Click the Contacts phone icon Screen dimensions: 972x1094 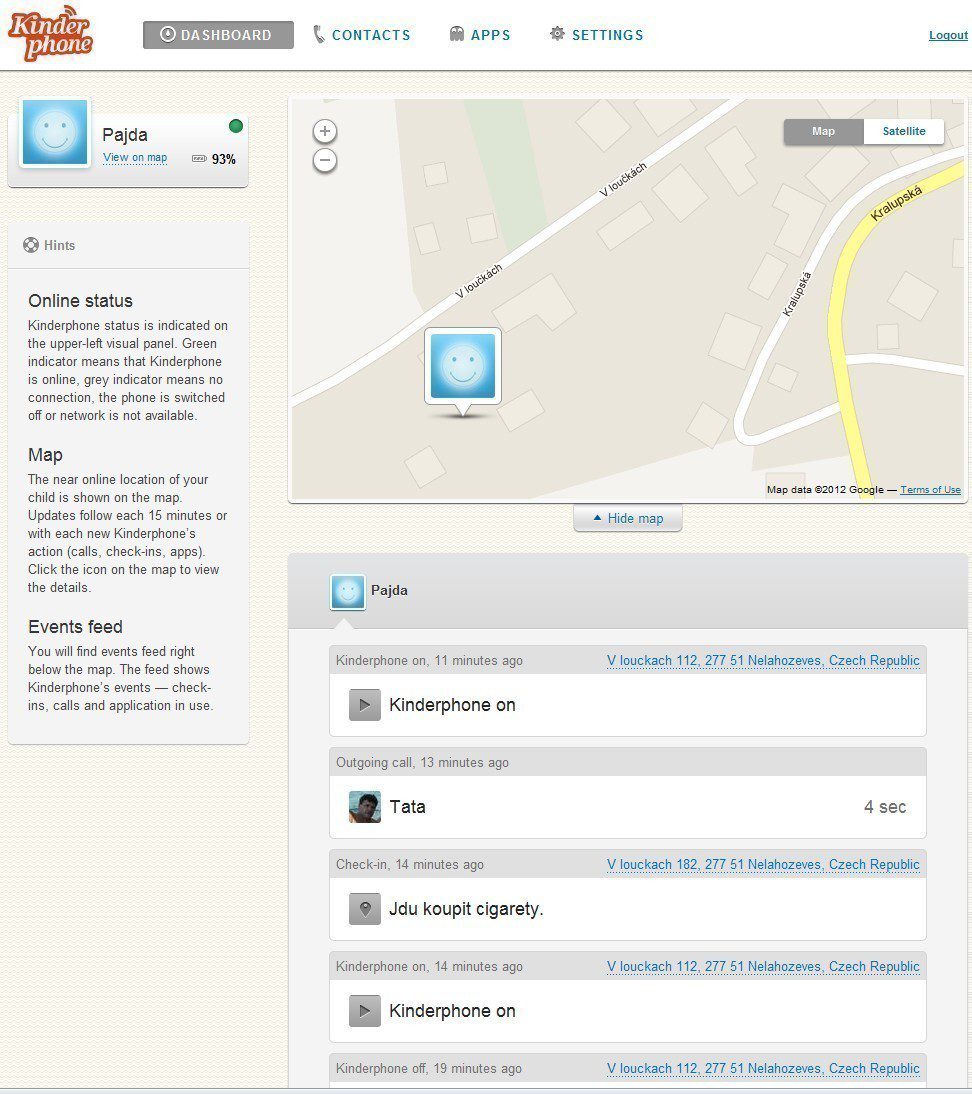(x=319, y=35)
